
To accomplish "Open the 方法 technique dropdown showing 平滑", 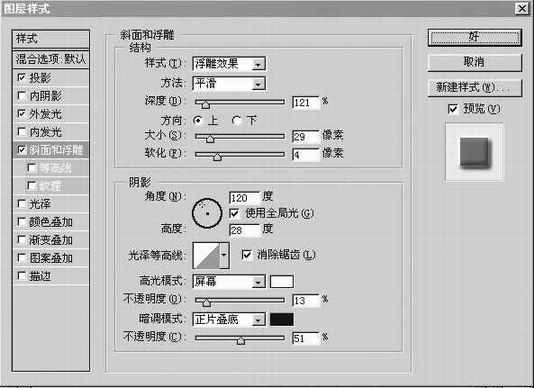I will pyautogui.click(x=229, y=83).
